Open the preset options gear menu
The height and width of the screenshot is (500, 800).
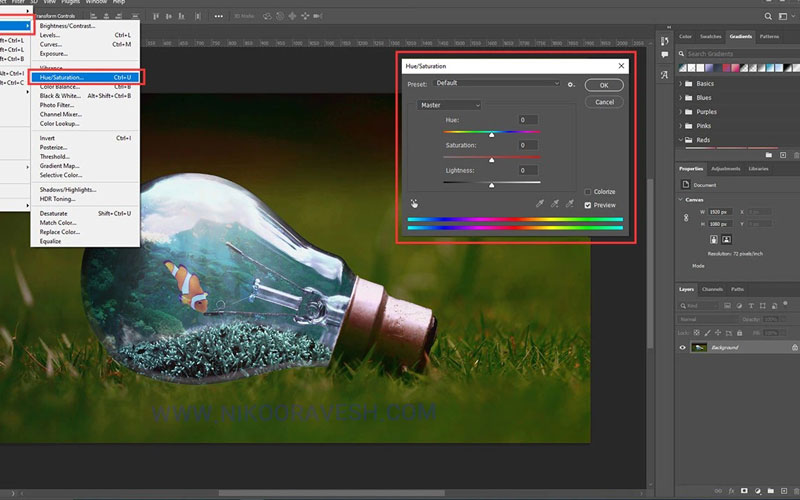click(x=571, y=84)
